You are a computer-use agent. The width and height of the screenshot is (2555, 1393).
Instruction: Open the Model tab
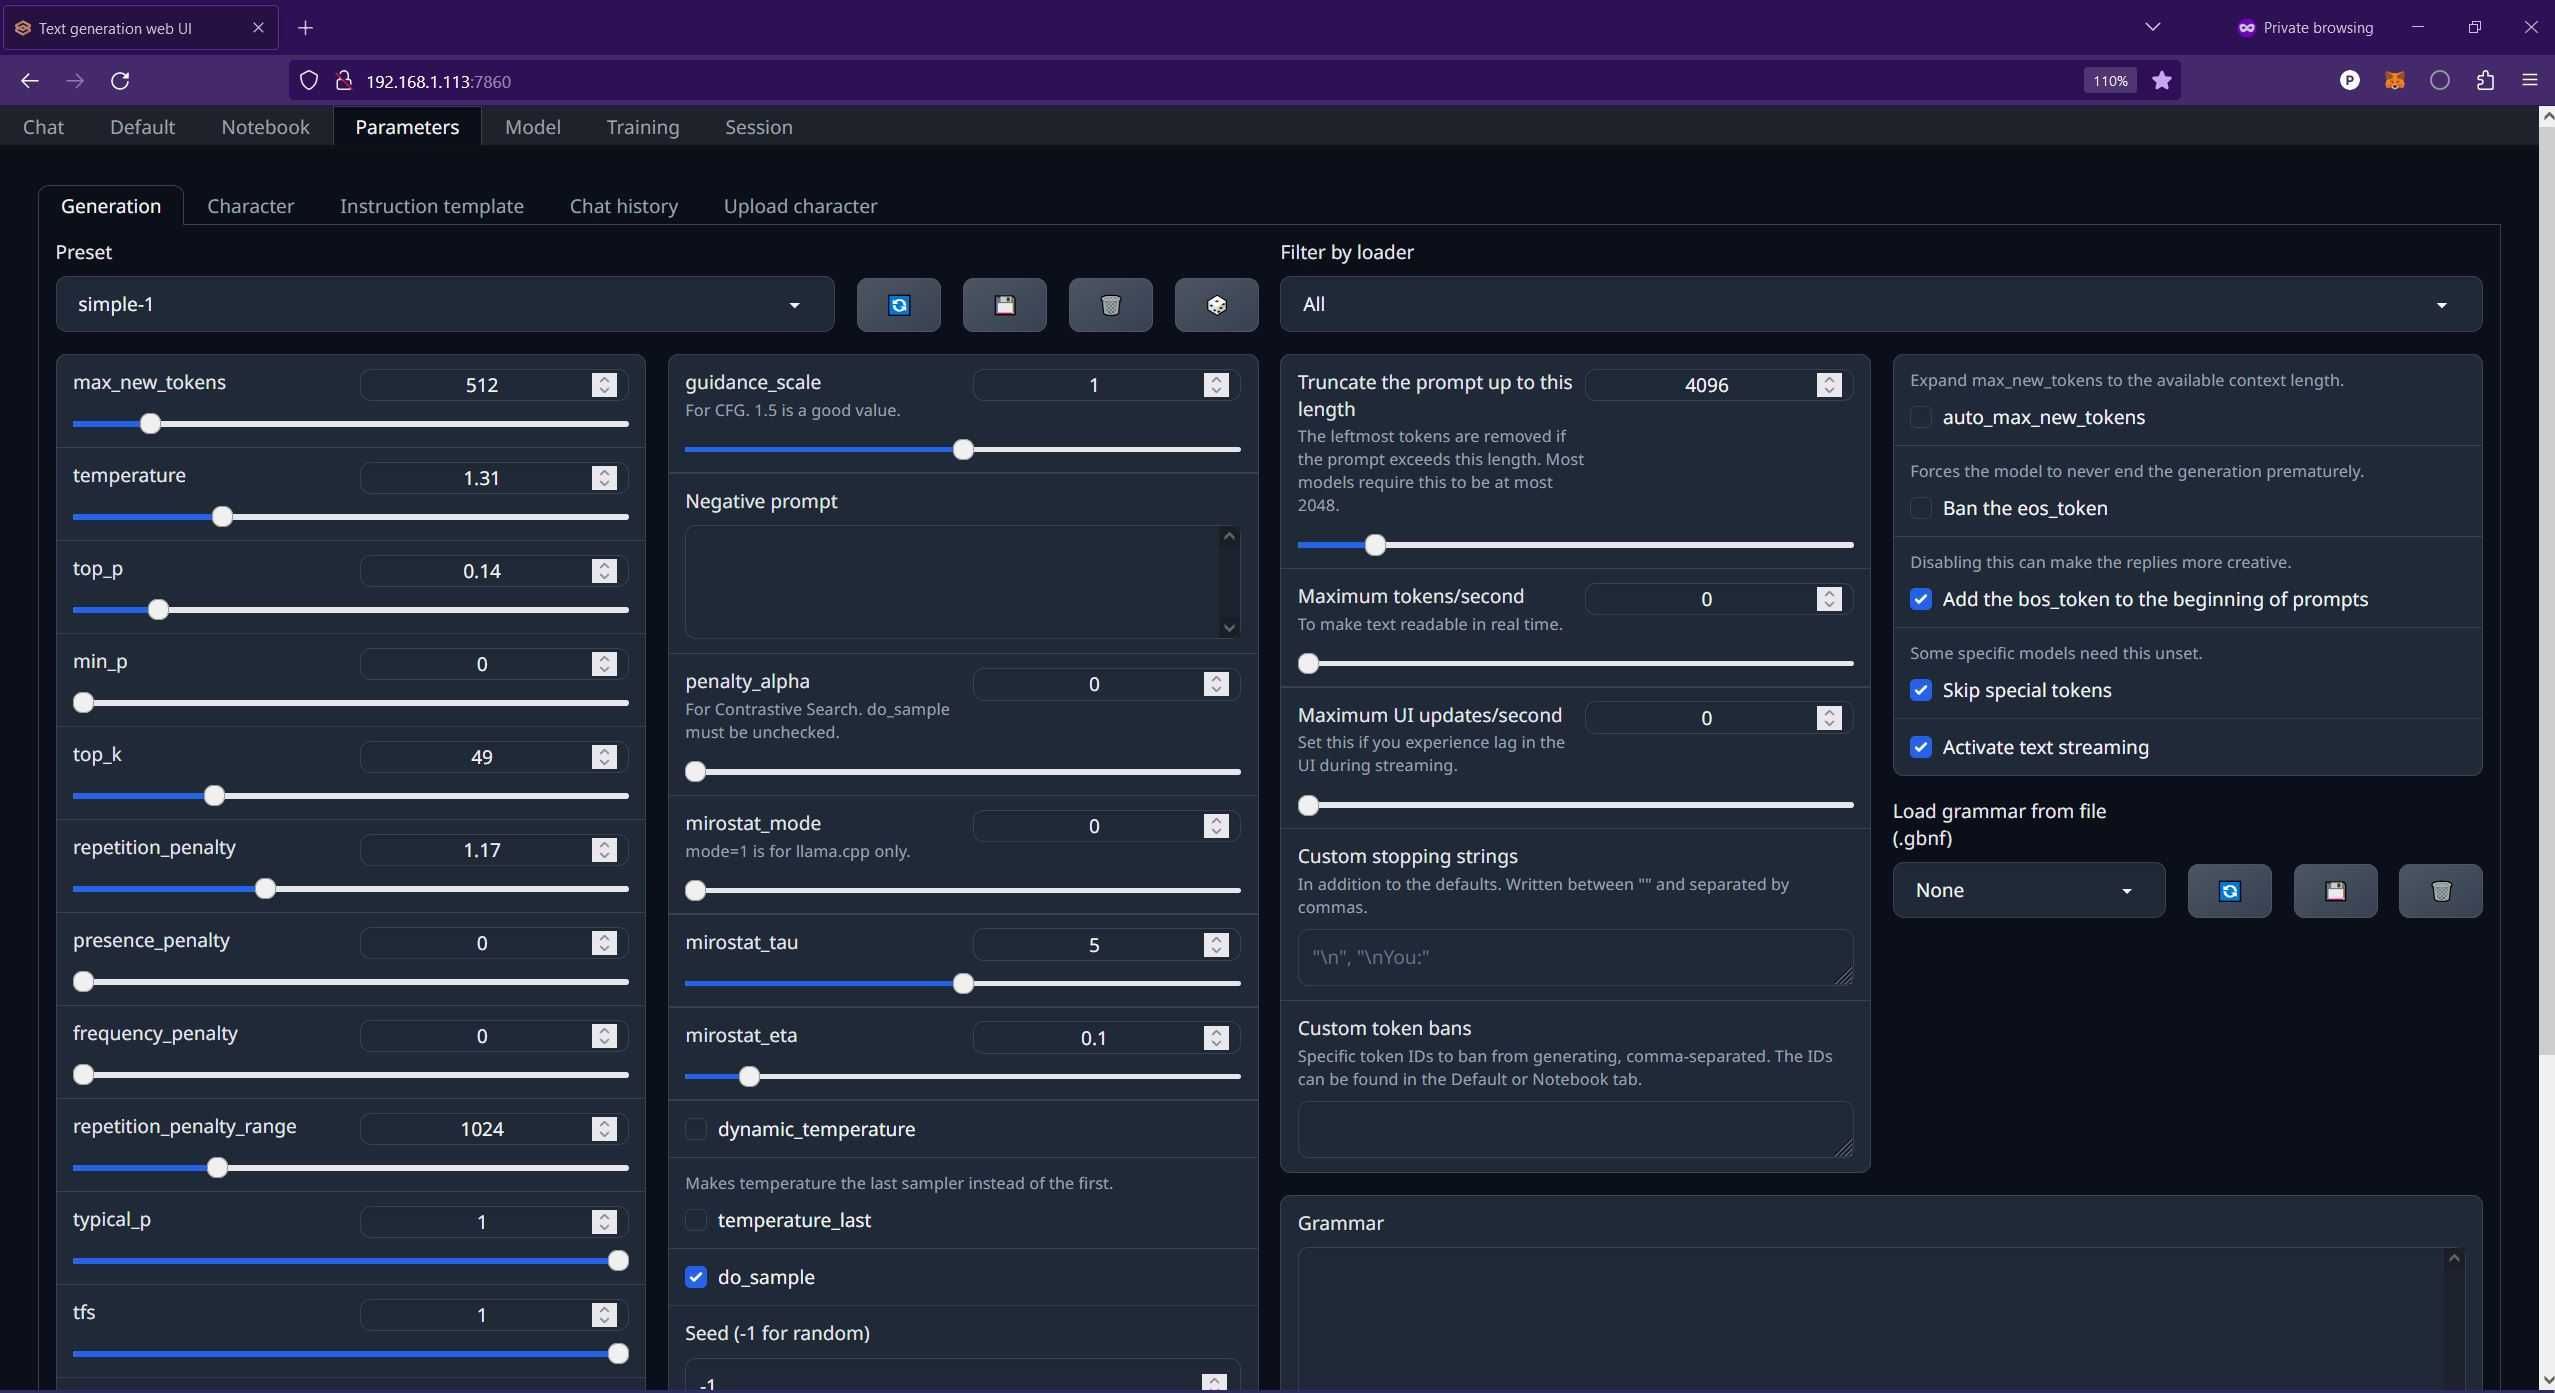pos(533,127)
